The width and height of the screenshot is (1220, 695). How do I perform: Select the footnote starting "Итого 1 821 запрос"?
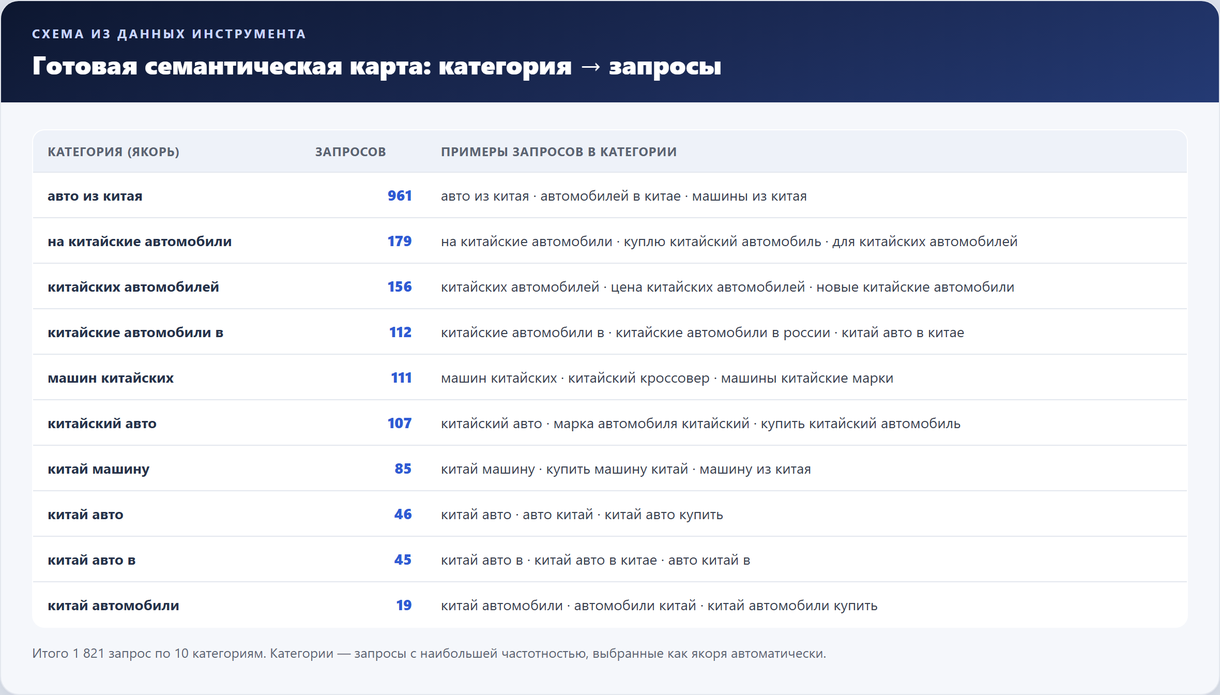click(429, 654)
